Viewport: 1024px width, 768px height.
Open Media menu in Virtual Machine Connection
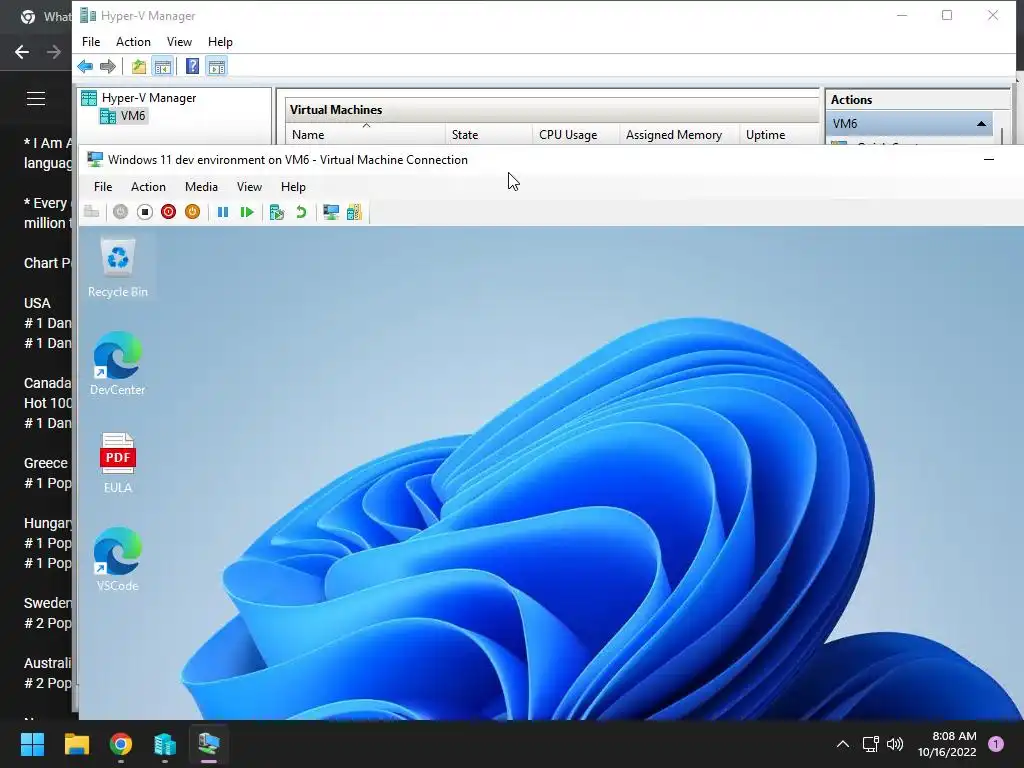pos(201,187)
